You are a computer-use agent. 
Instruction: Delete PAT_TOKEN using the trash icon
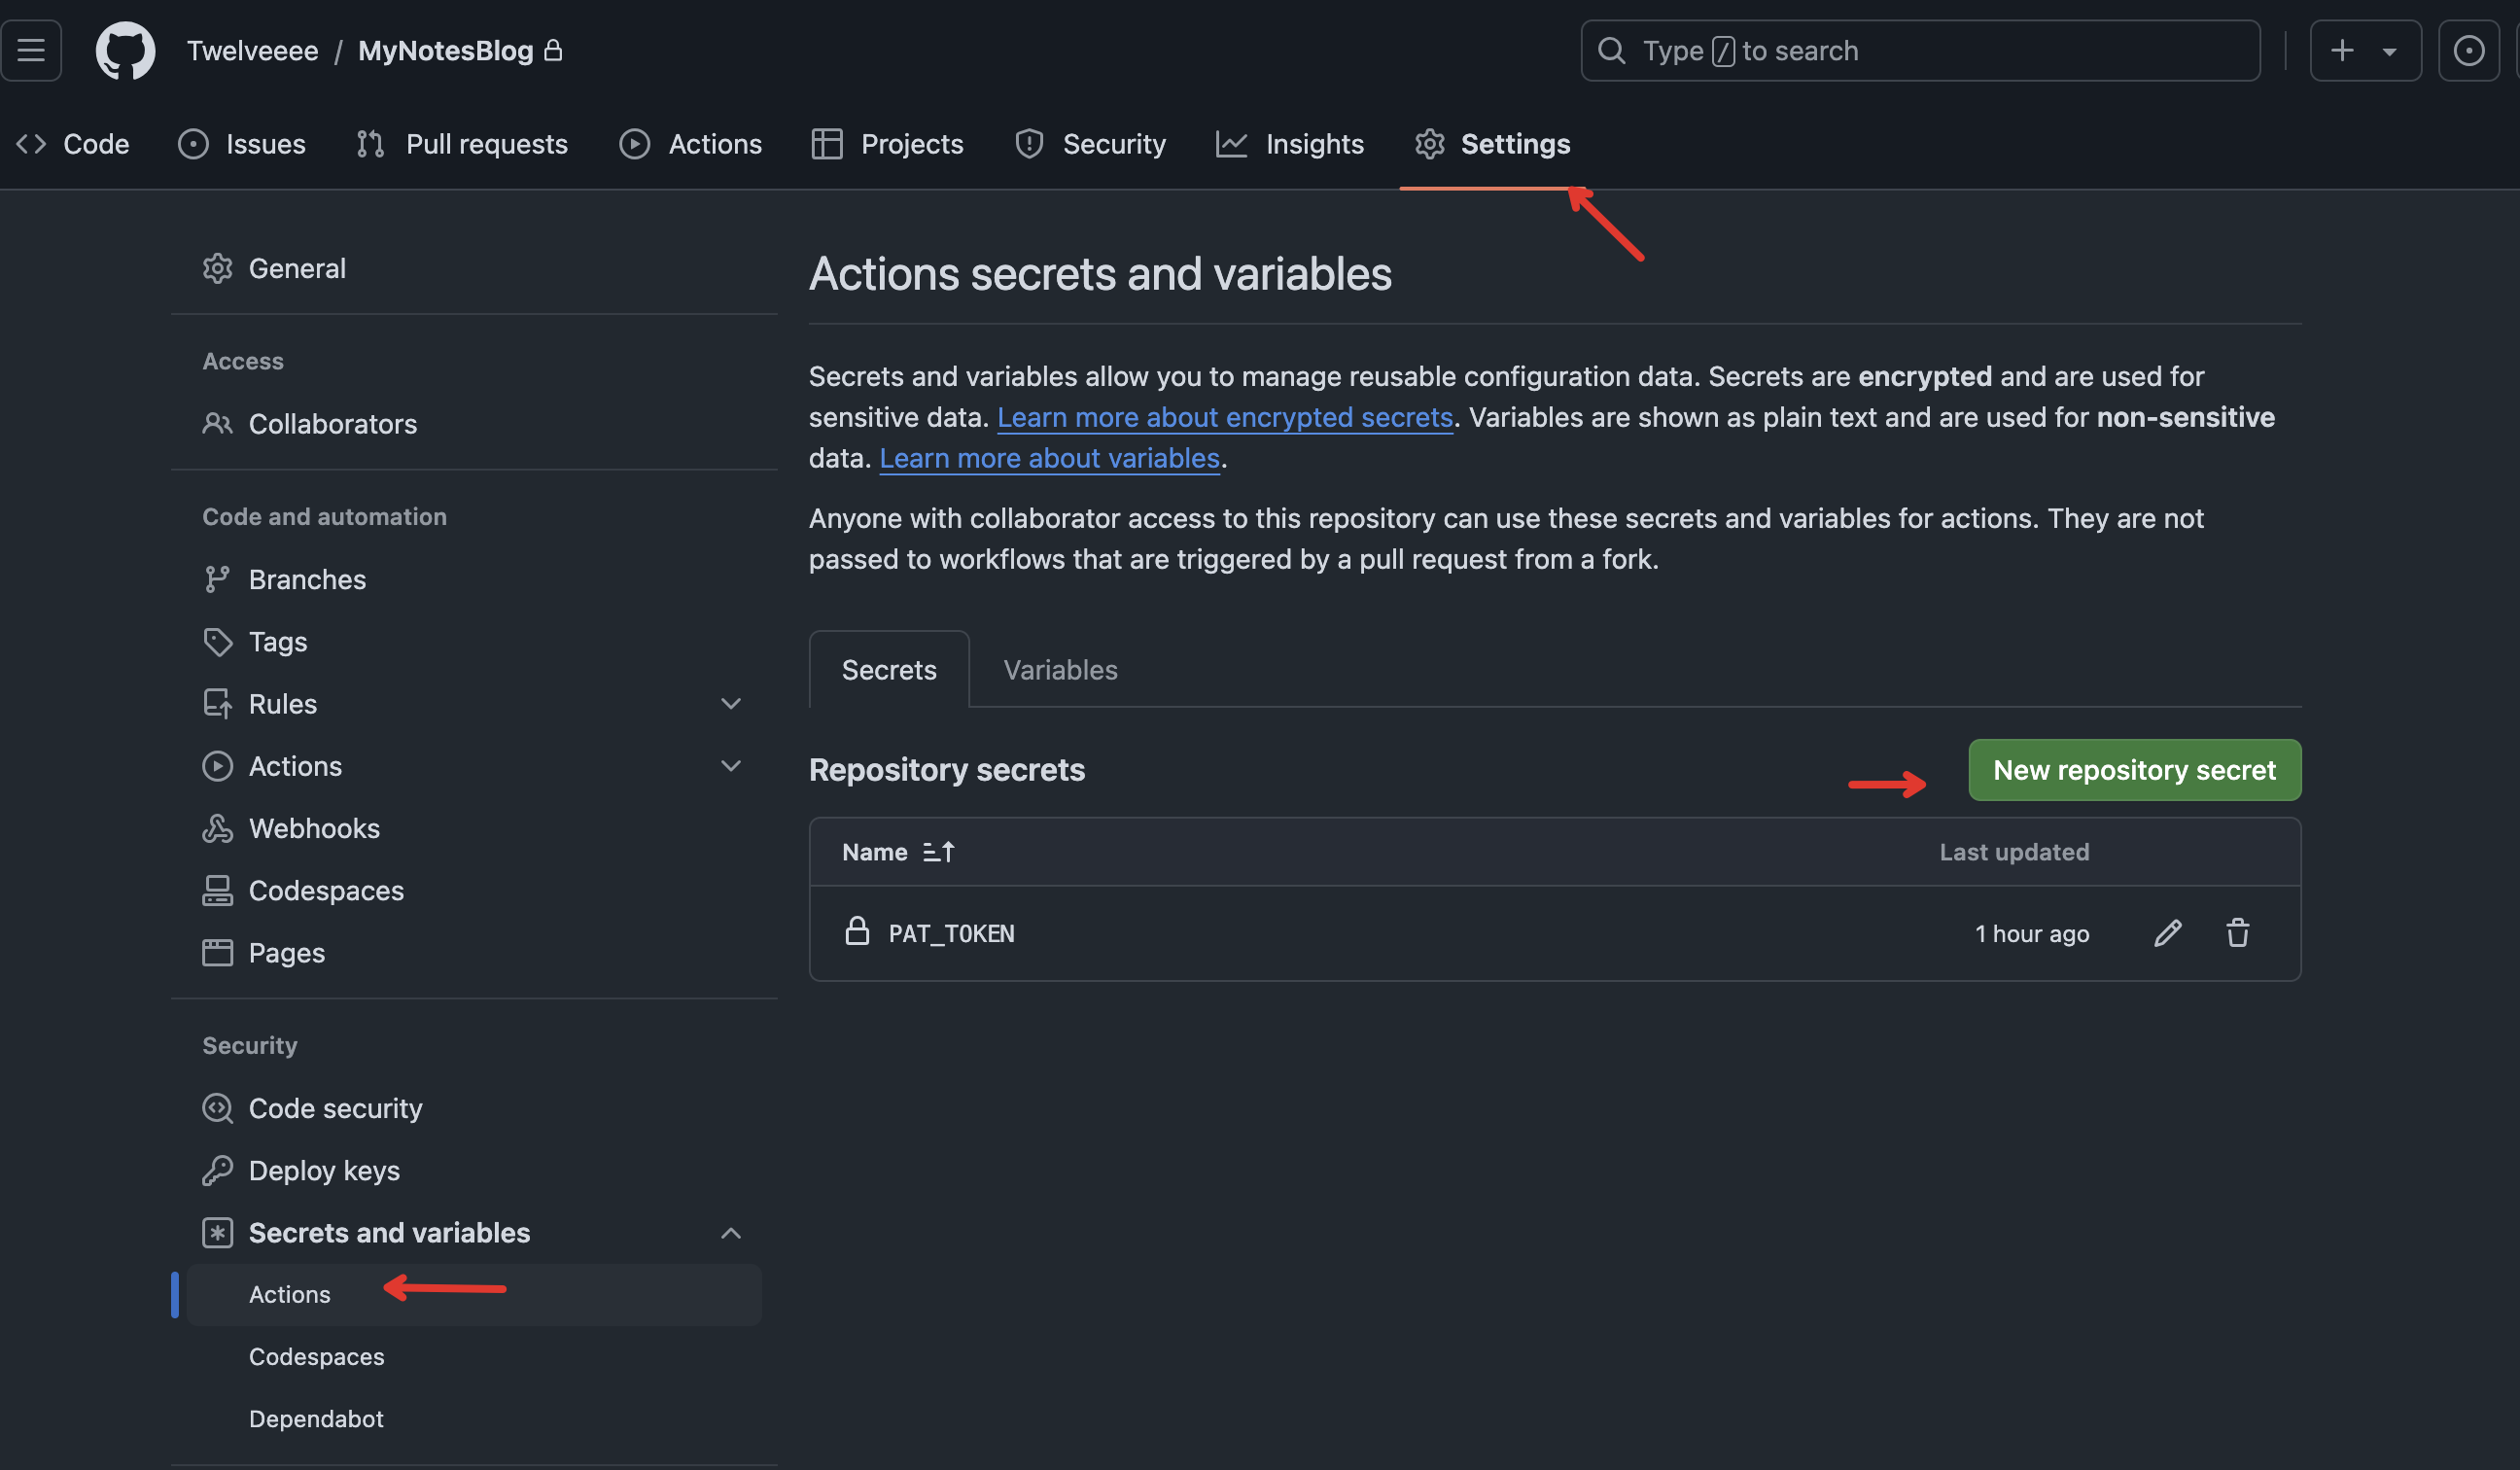point(2237,933)
